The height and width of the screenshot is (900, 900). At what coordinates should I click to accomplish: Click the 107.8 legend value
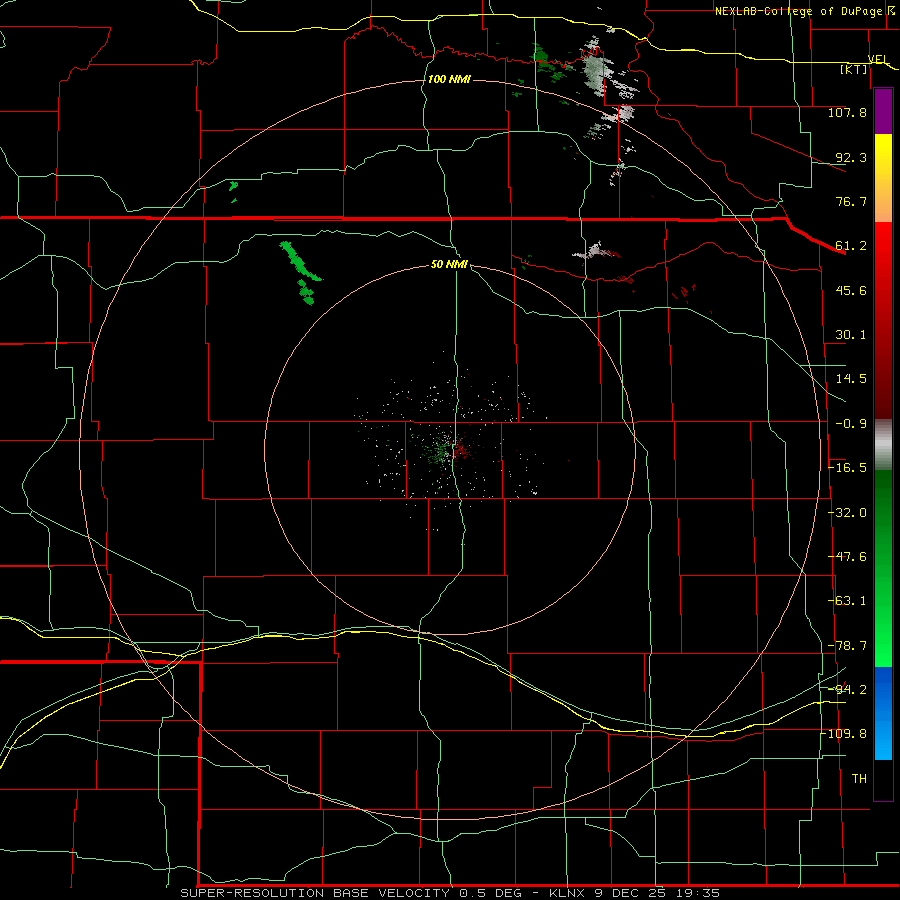[847, 112]
